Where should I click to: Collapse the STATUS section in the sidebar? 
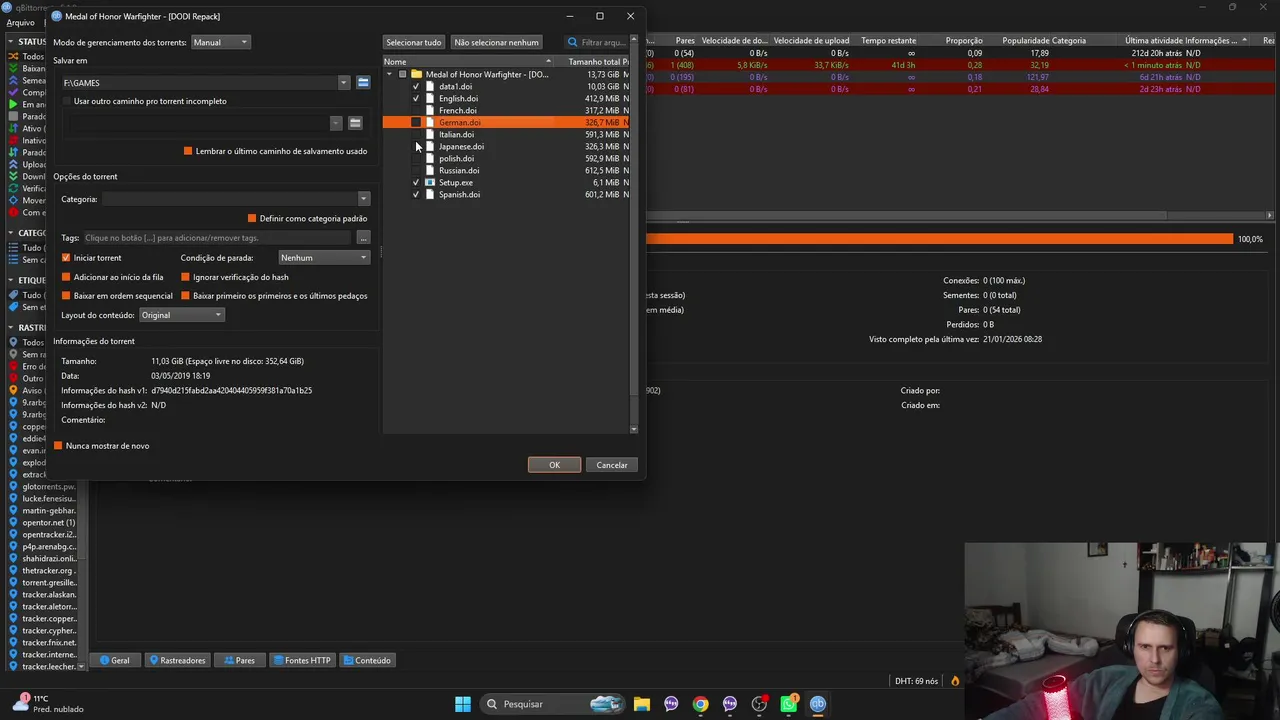click(x=11, y=42)
